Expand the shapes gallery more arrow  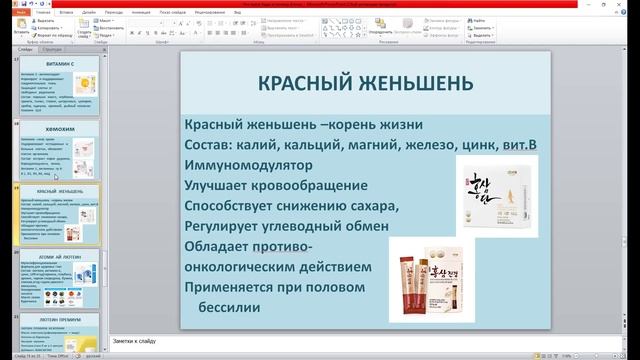364,35
